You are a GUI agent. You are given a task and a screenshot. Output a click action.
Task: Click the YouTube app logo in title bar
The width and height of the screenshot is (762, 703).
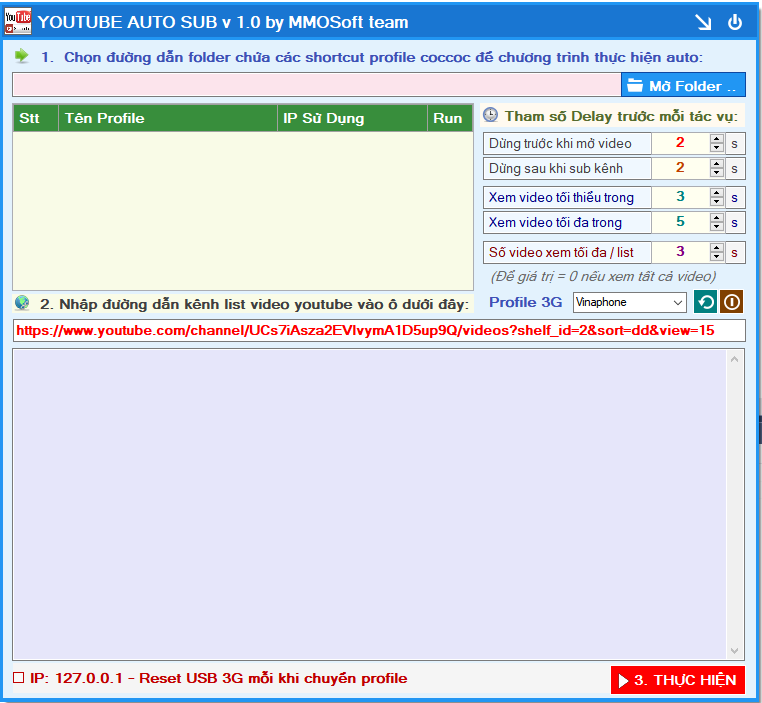click(18, 21)
